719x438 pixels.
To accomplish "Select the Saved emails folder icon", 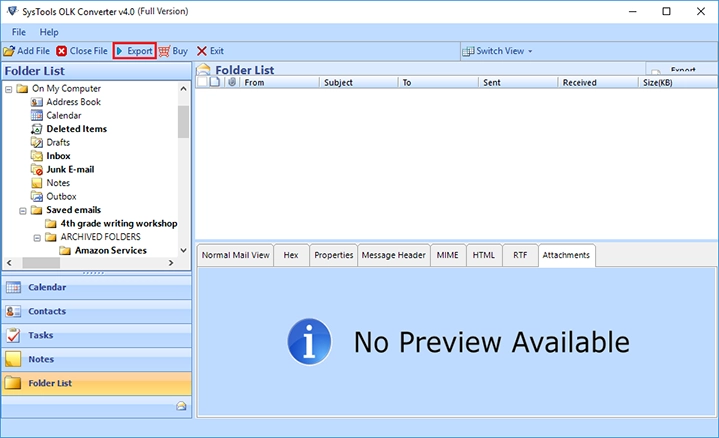I will (x=37, y=210).
